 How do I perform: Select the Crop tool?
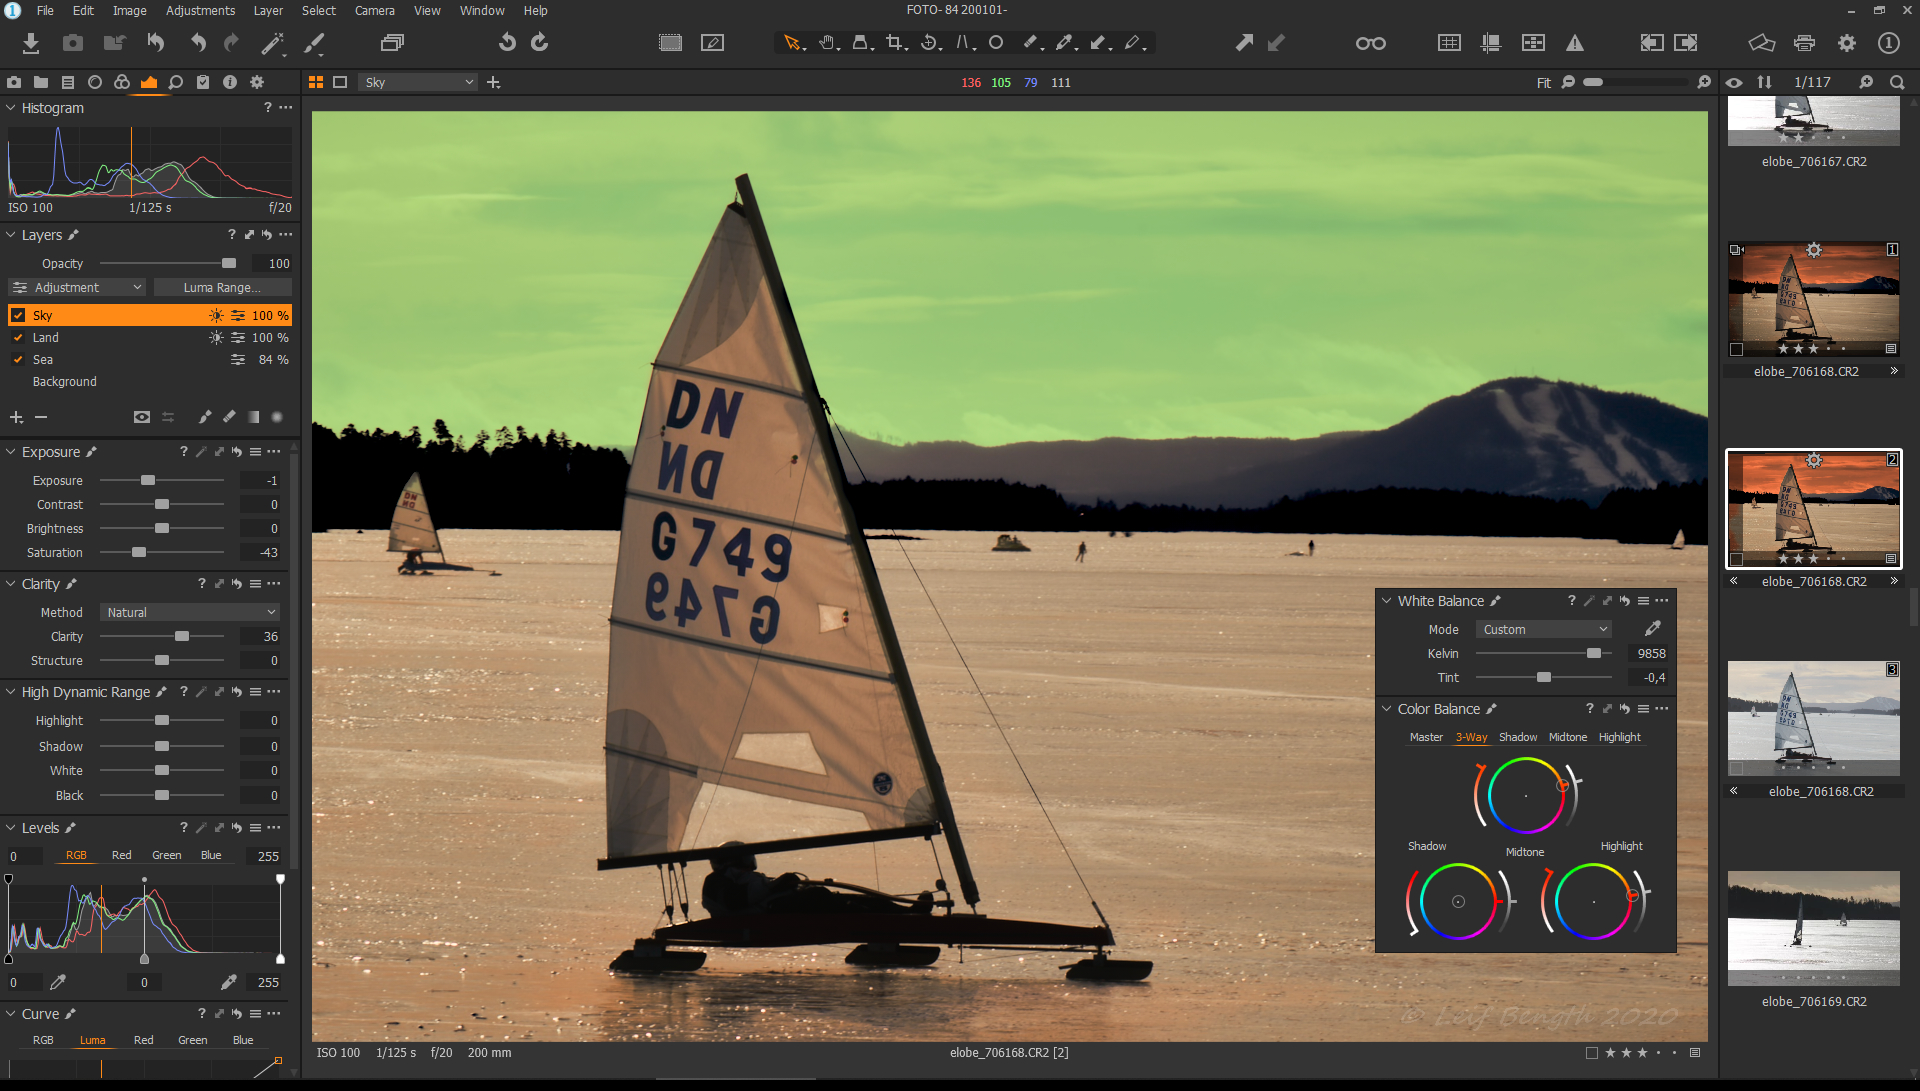tap(895, 43)
